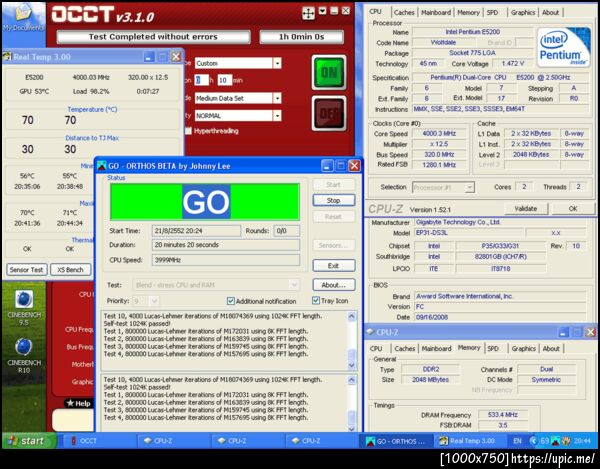Toggle Tray Icon checkbox in ORTHOS
The image size is (600, 469).
click(x=316, y=300)
